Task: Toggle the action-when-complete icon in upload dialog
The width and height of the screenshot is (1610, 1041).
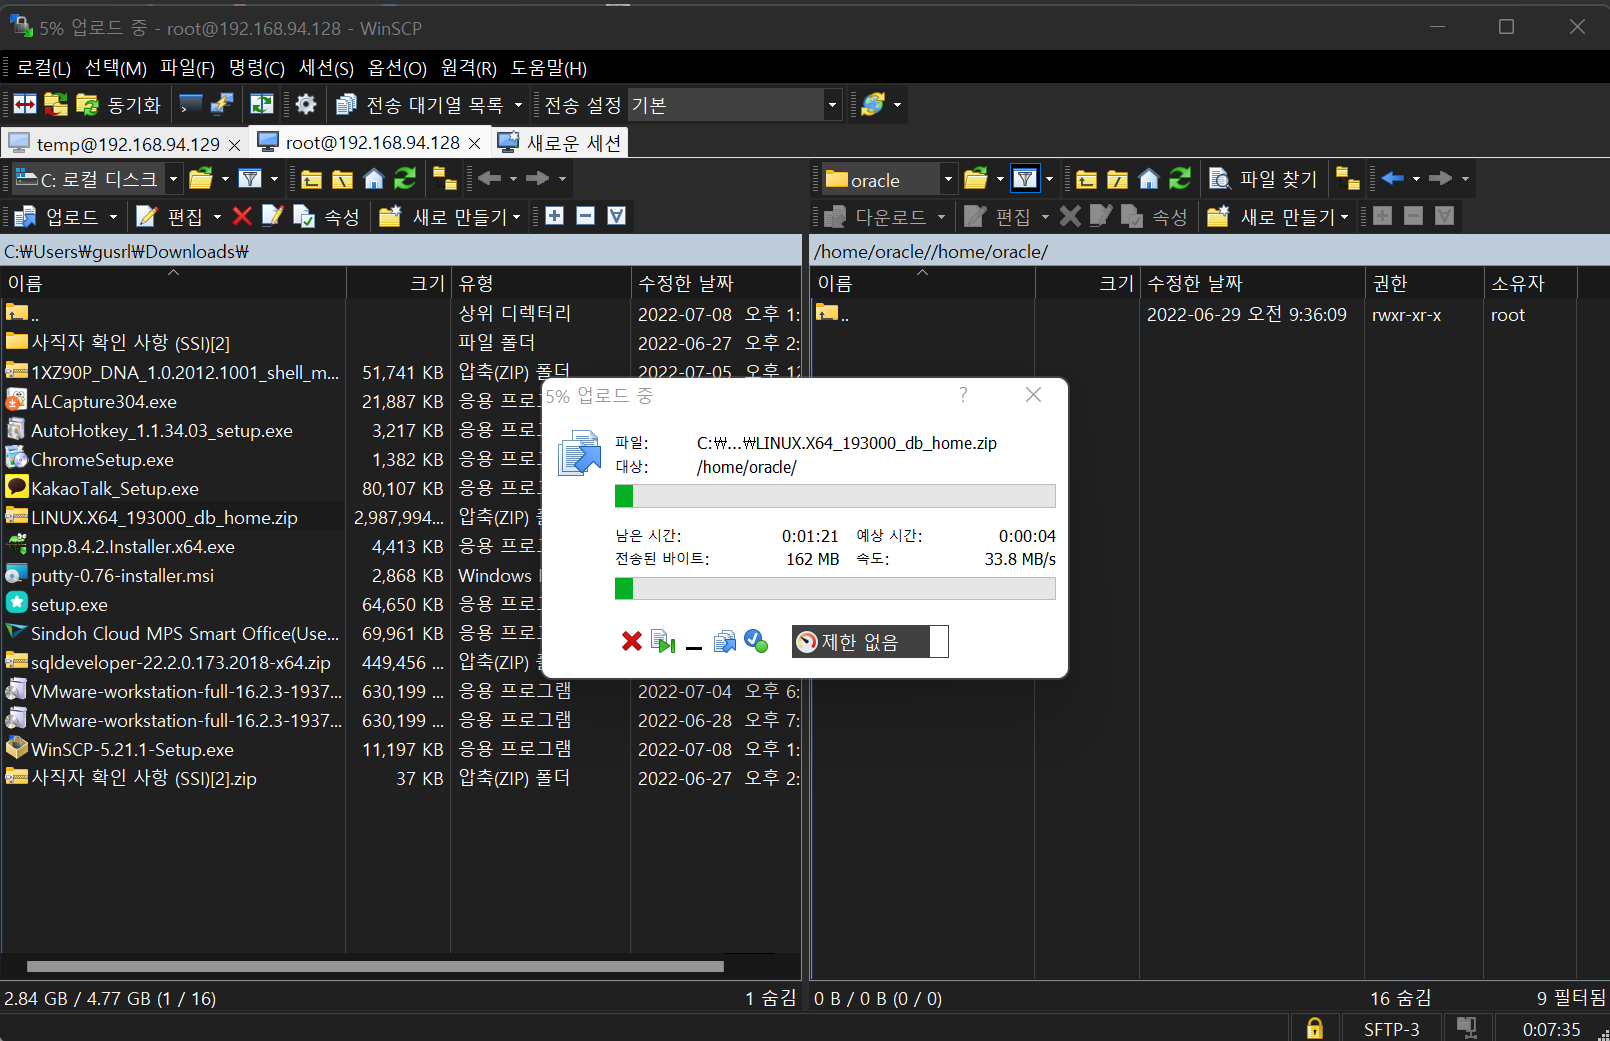Action: pos(756,641)
